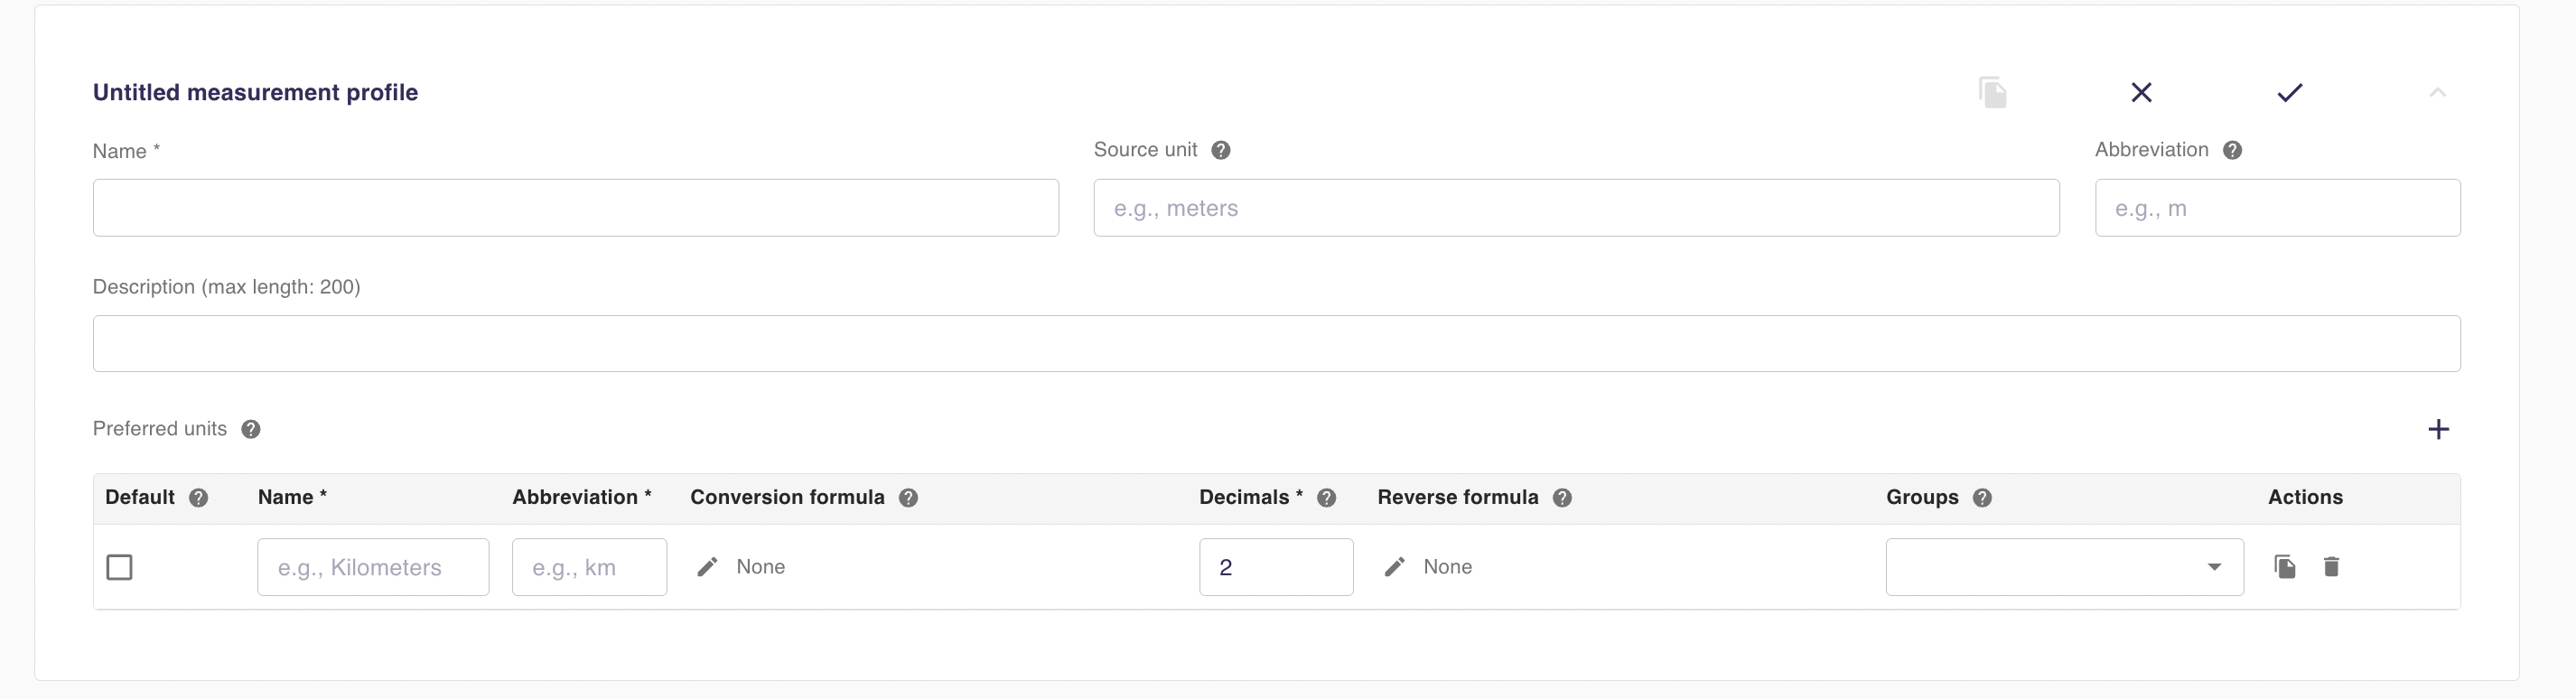Open the Source unit help tooltip
The image size is (2576, 699).
click(1220, 150)
